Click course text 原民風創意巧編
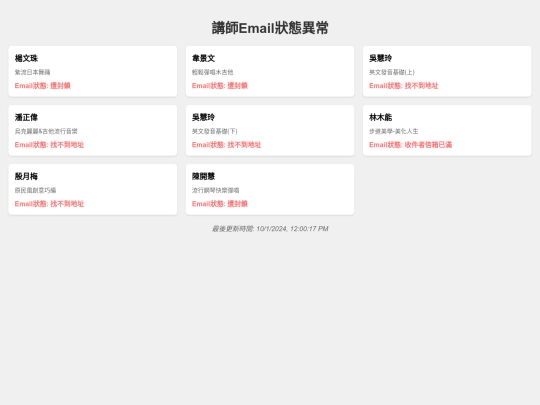The height and width of the screenshot is (405, 540). [35, 190]
